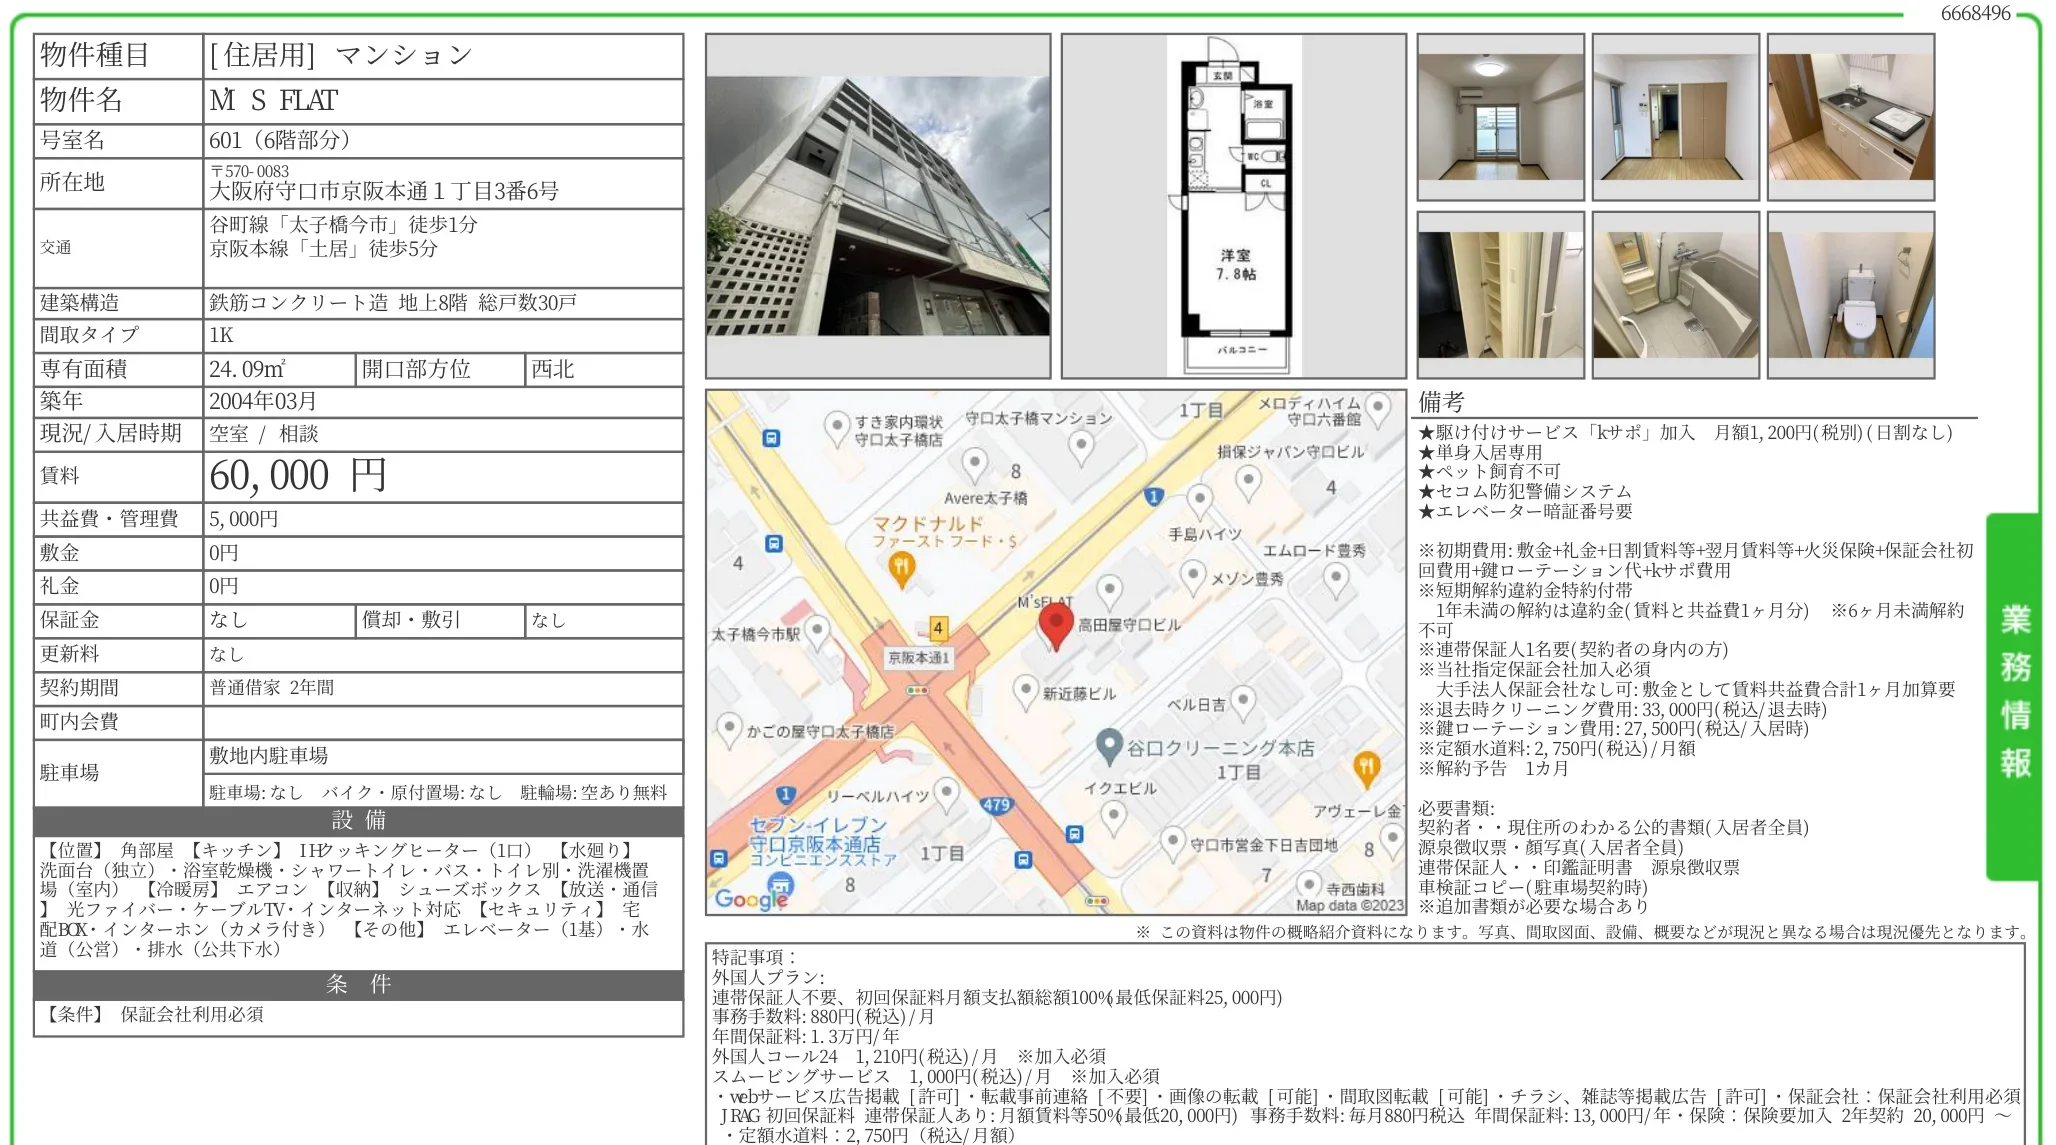Click the contract term 普通借家 2年間
The width and height of the screenshot is (2056, 1145).
point(271,687)
